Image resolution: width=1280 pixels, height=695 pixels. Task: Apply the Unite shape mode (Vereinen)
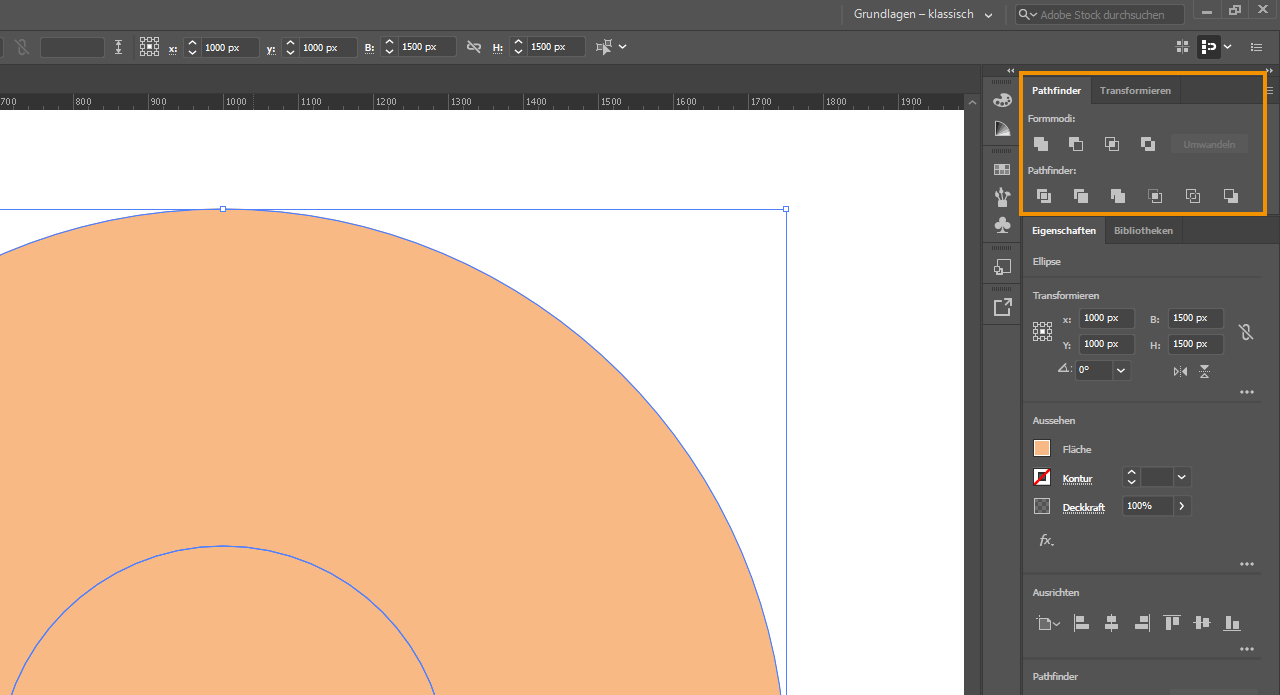point(1041,144)
